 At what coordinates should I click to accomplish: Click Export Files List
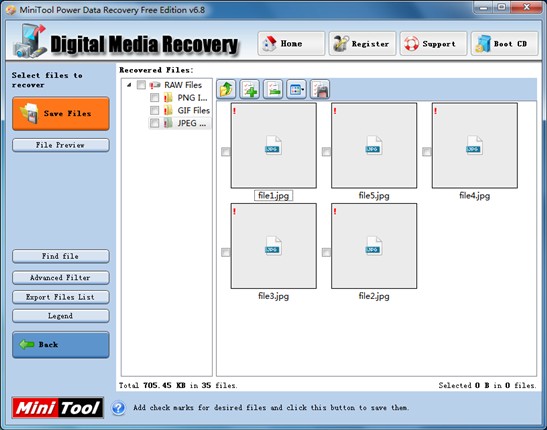pos(61,297)
